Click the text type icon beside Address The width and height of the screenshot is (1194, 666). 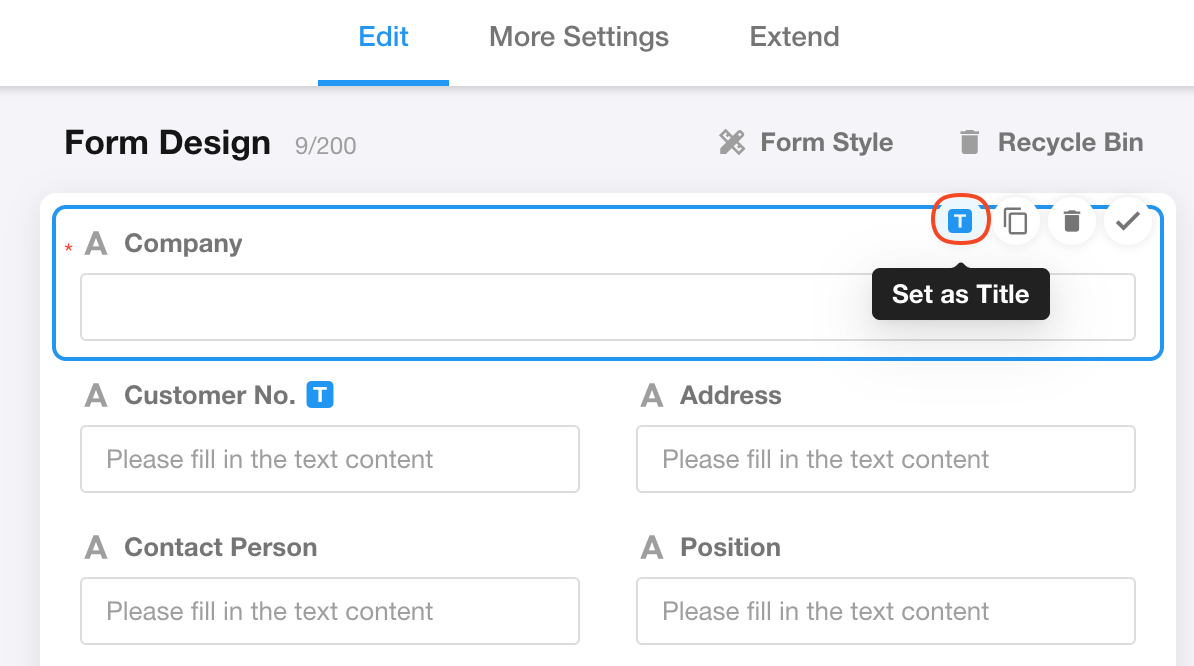coord(652,396)
